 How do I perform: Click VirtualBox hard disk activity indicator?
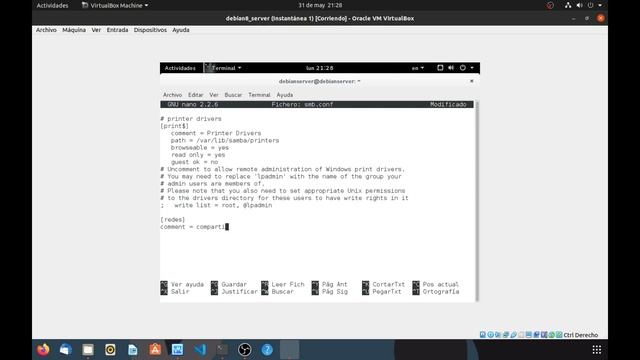click(483, 335)
